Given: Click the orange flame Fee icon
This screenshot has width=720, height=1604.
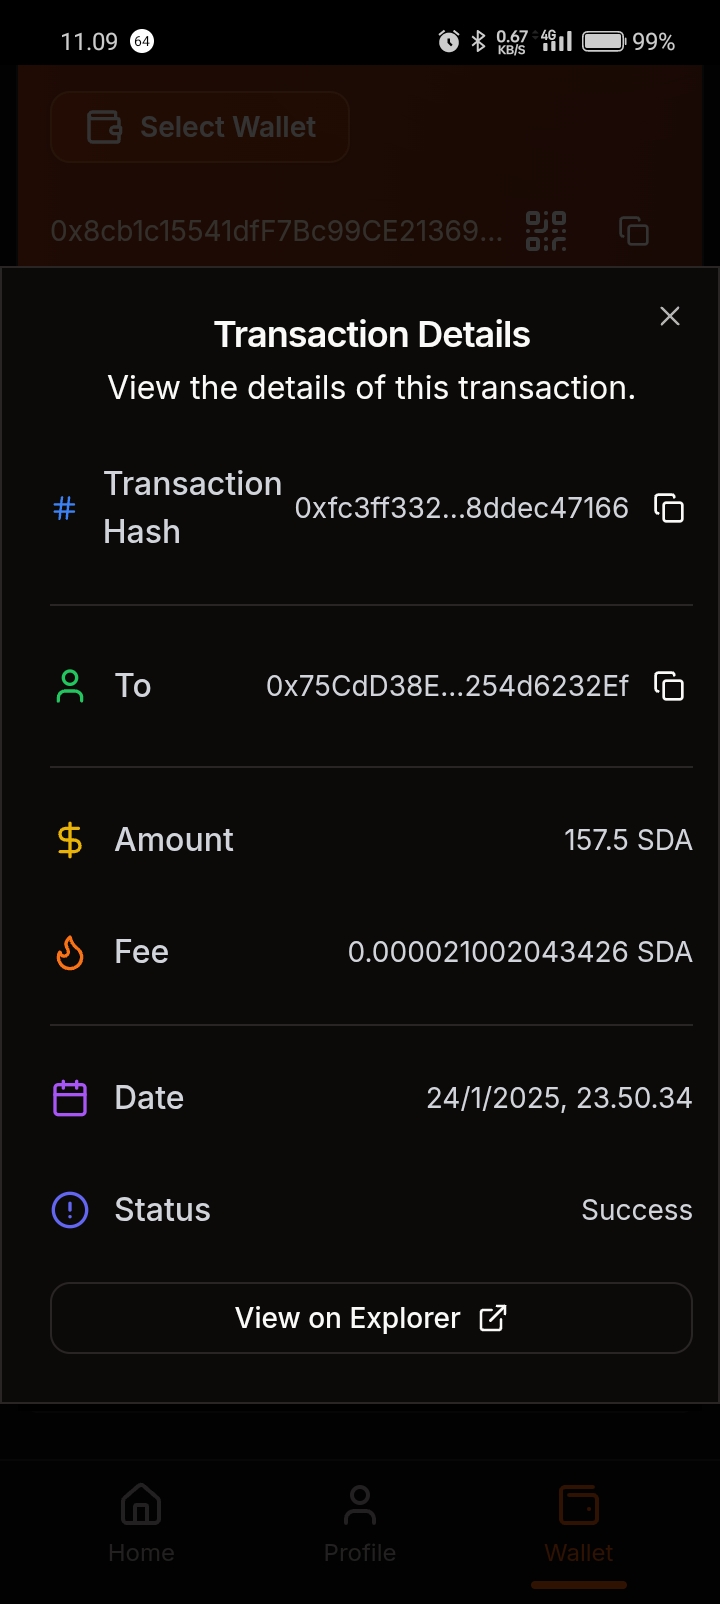Looking at the screenshot, I should [70, 952].
